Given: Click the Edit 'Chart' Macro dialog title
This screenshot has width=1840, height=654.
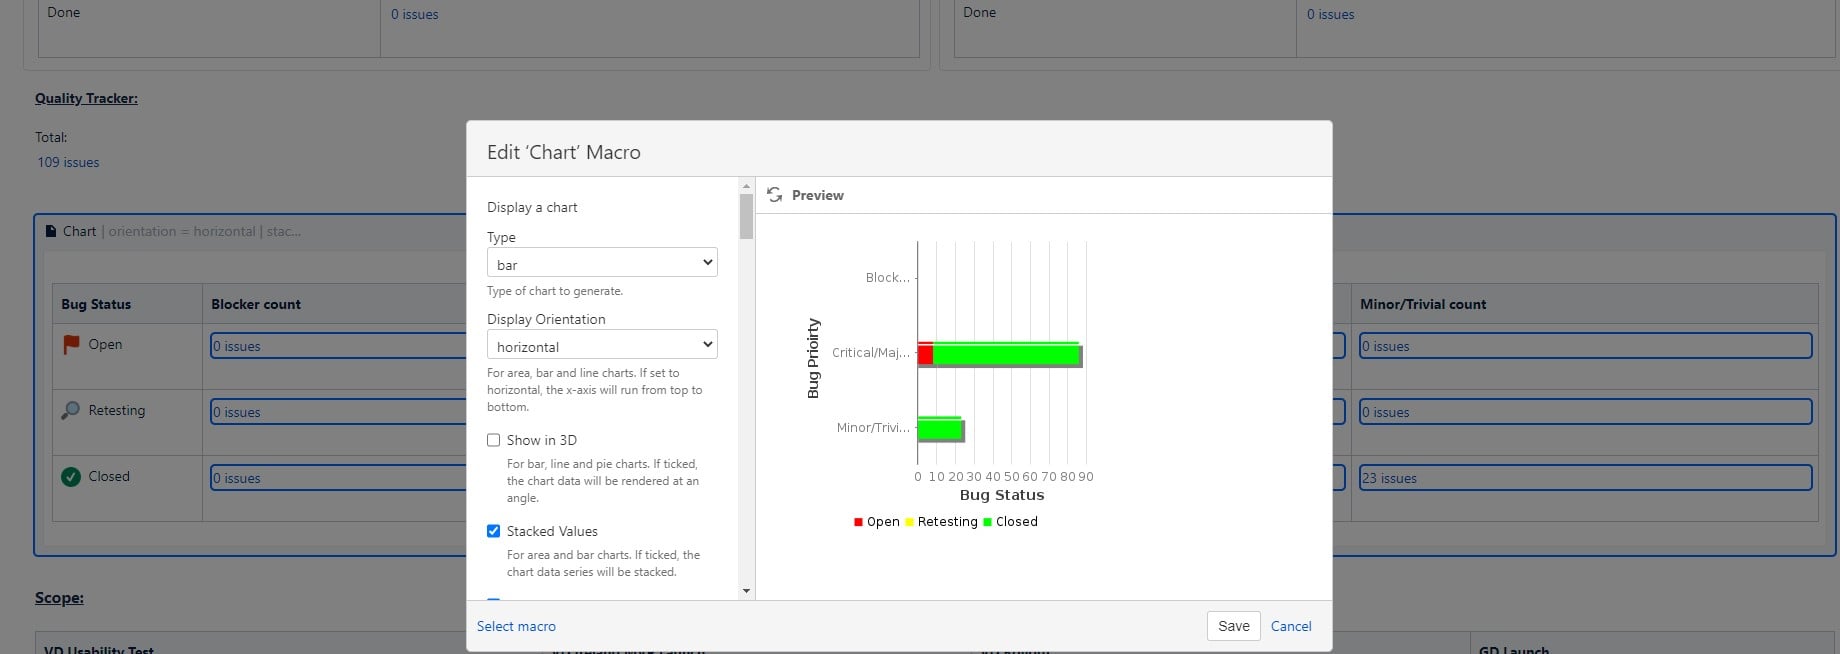Looking at the screenshot, I should [x=564, y=152].
